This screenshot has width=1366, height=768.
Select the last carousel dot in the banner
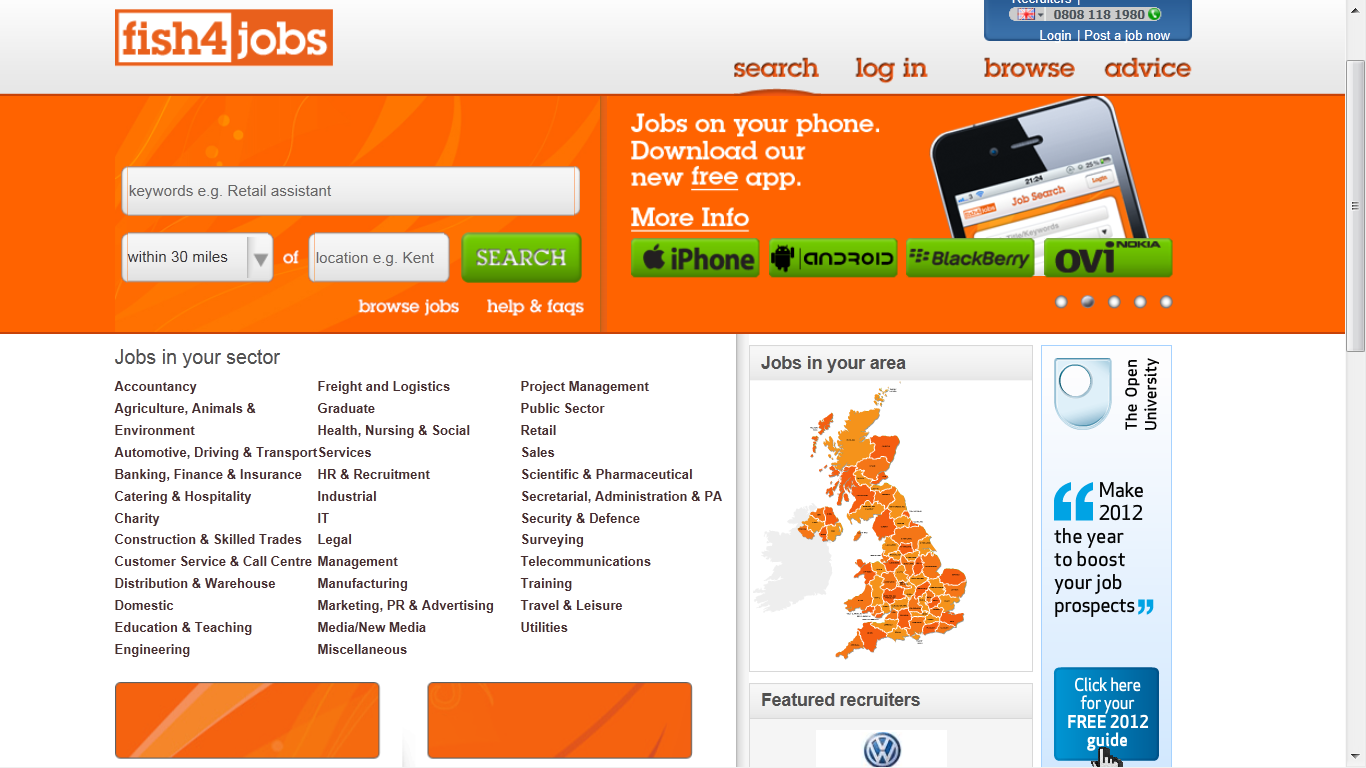point(1166,302)
